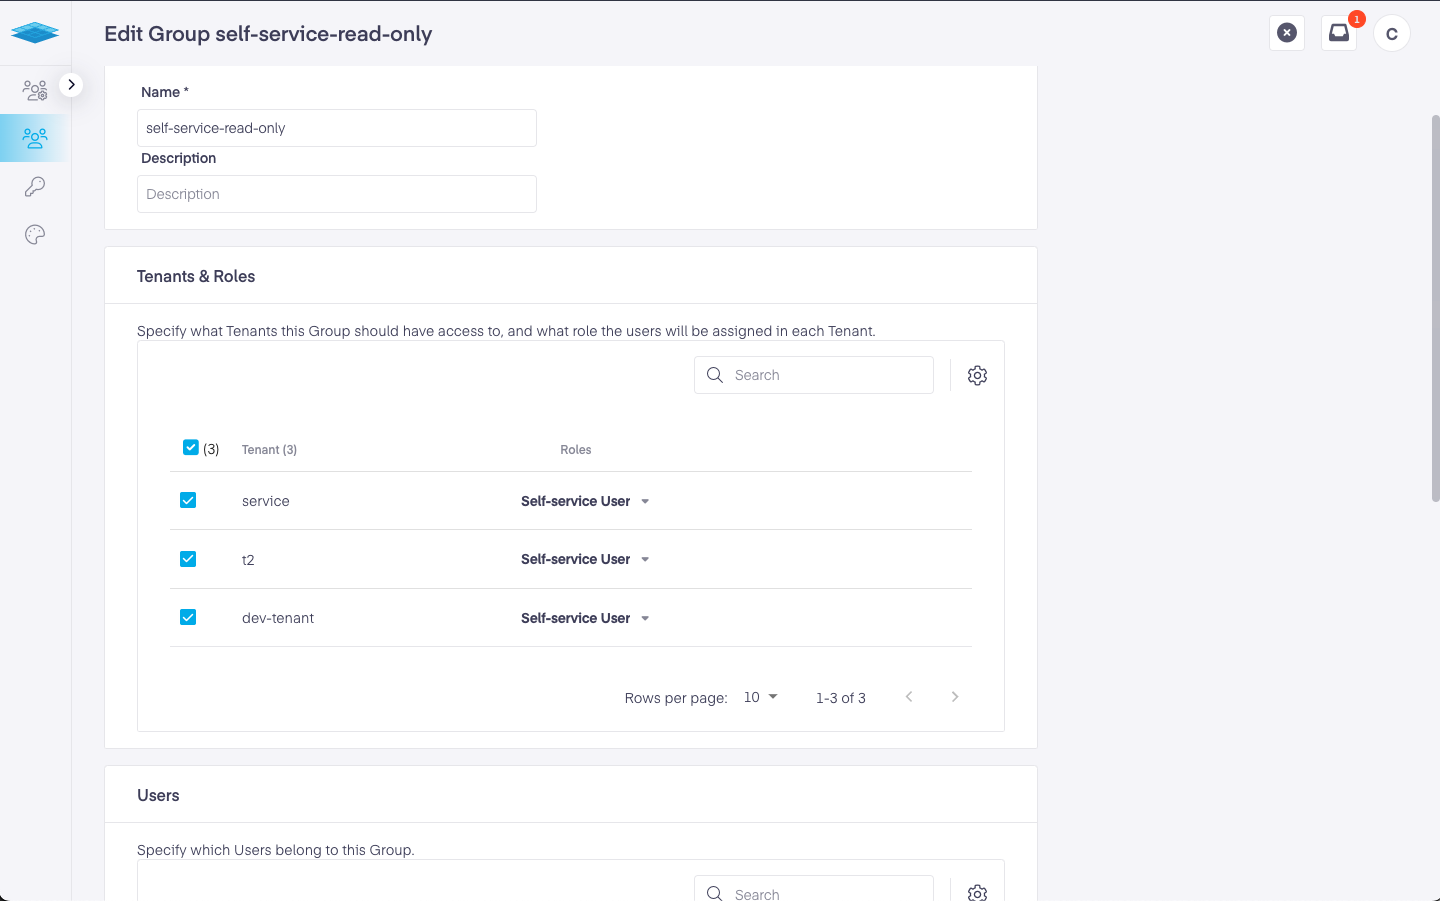Select the Groups sidebar icon

point(35,138)
